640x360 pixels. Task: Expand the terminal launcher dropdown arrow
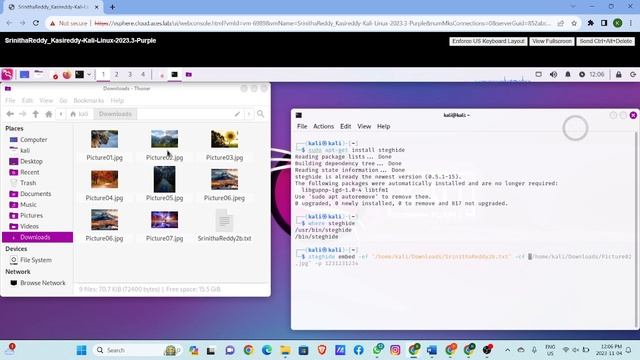coord(89,75)
